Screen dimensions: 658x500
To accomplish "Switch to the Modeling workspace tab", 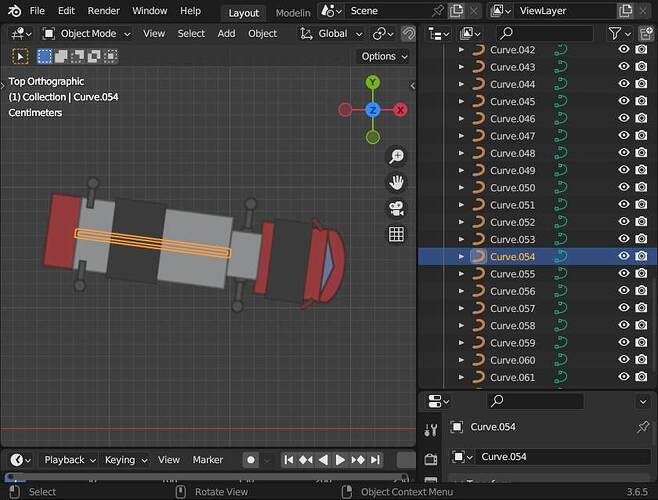I will tap(292, 13).
